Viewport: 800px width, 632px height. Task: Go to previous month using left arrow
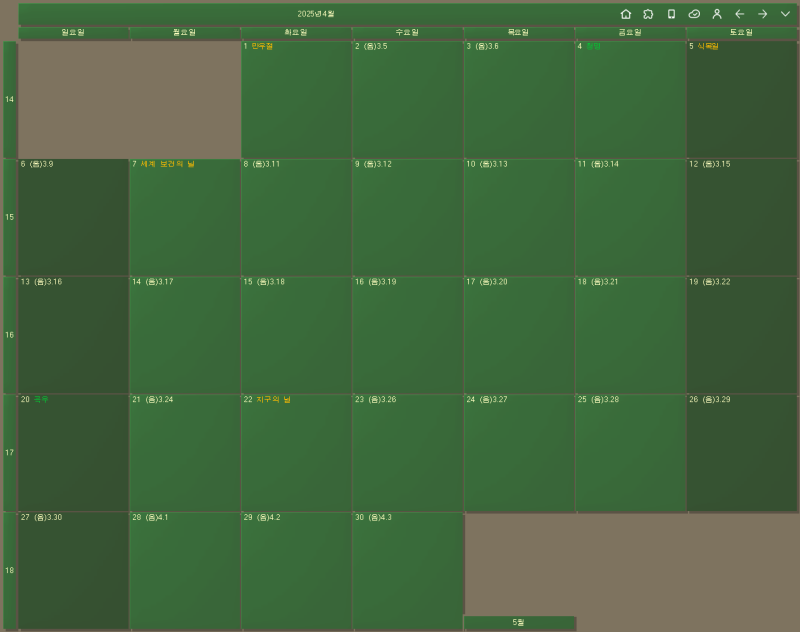[x=738, y=14]
